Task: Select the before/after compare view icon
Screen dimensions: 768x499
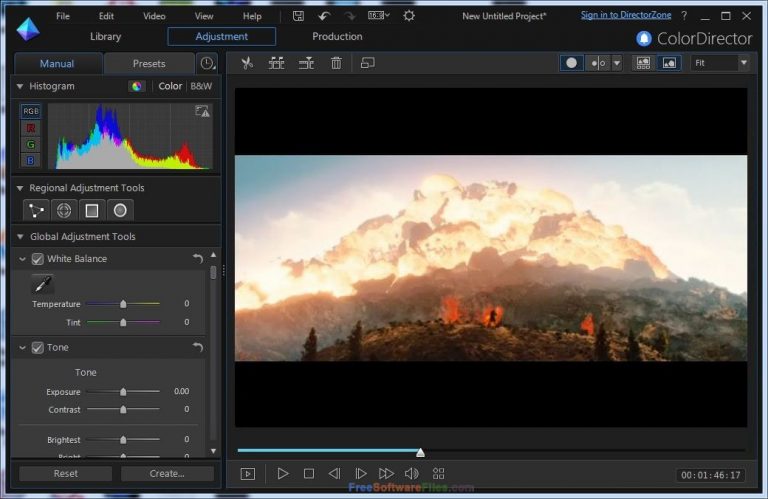Action: click(598, 63)
